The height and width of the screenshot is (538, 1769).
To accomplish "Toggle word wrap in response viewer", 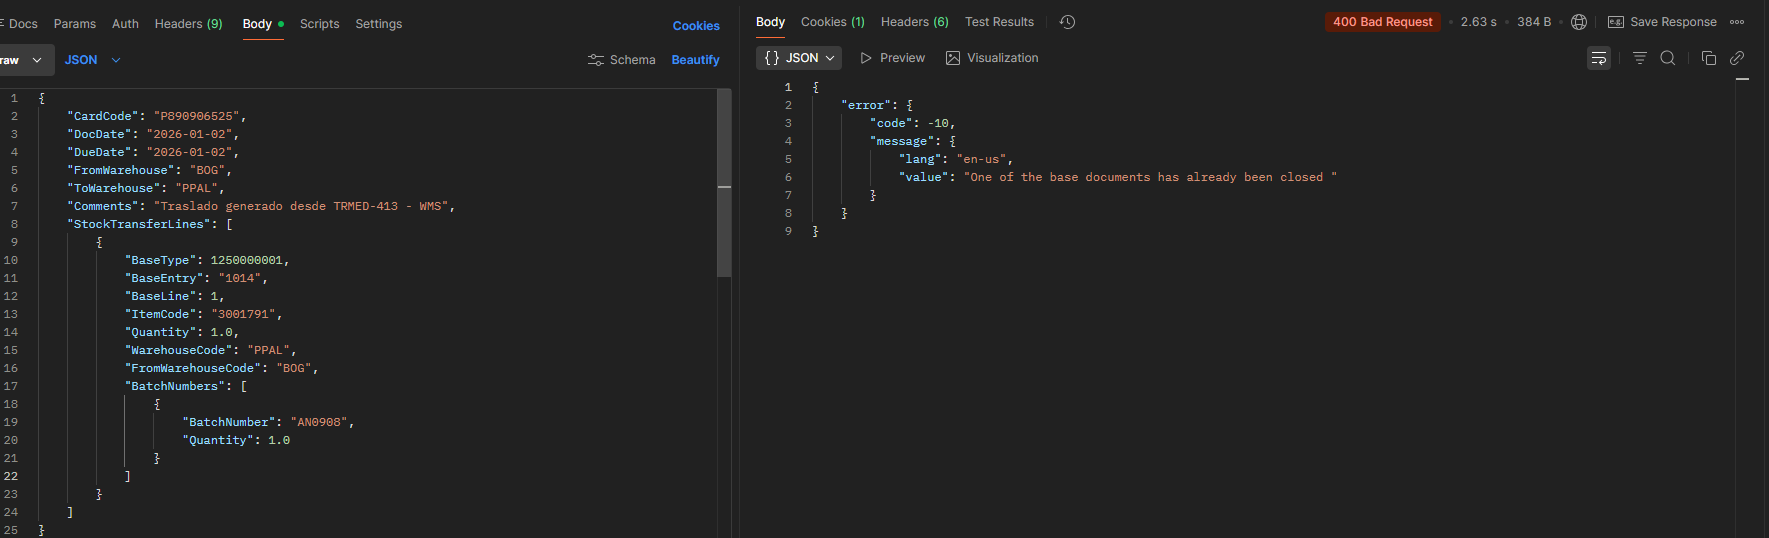I will coord(1598,58).
